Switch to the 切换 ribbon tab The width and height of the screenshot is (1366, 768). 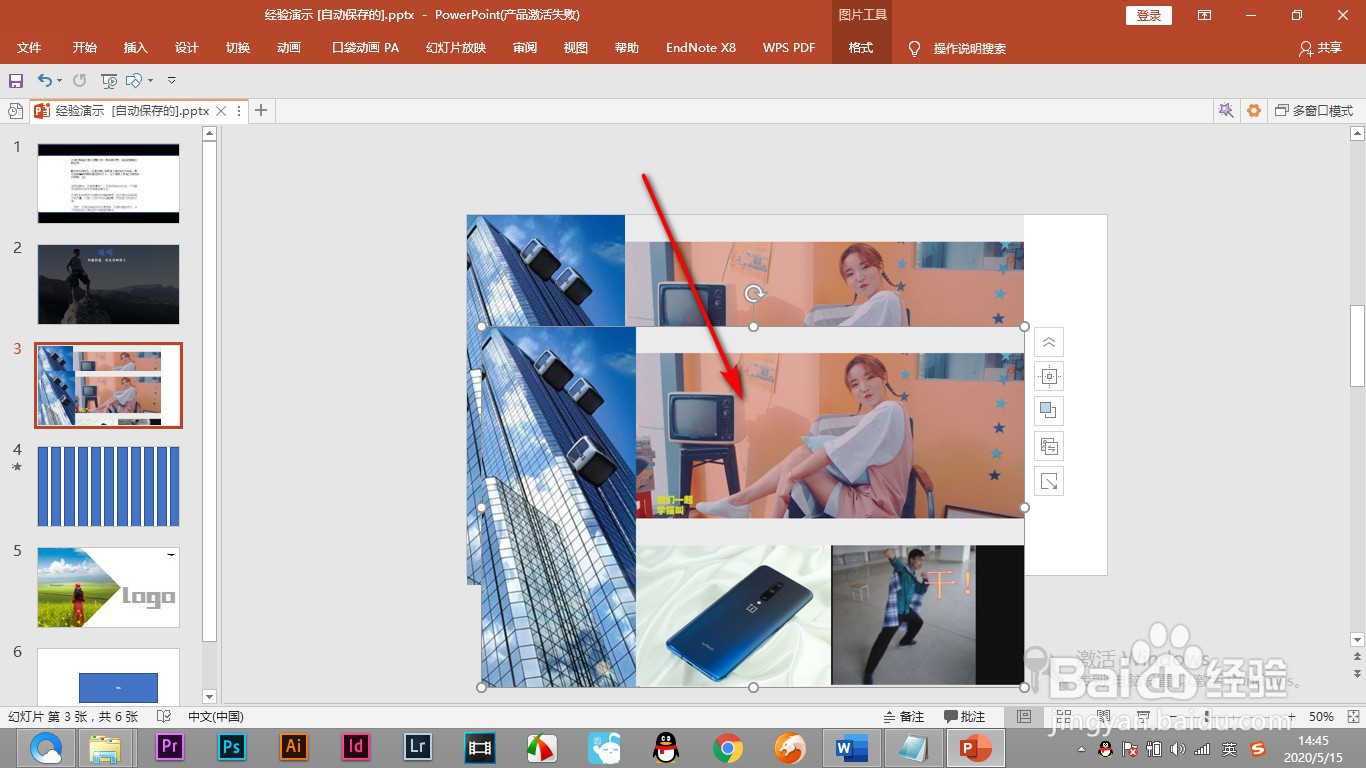click(238, 48)
